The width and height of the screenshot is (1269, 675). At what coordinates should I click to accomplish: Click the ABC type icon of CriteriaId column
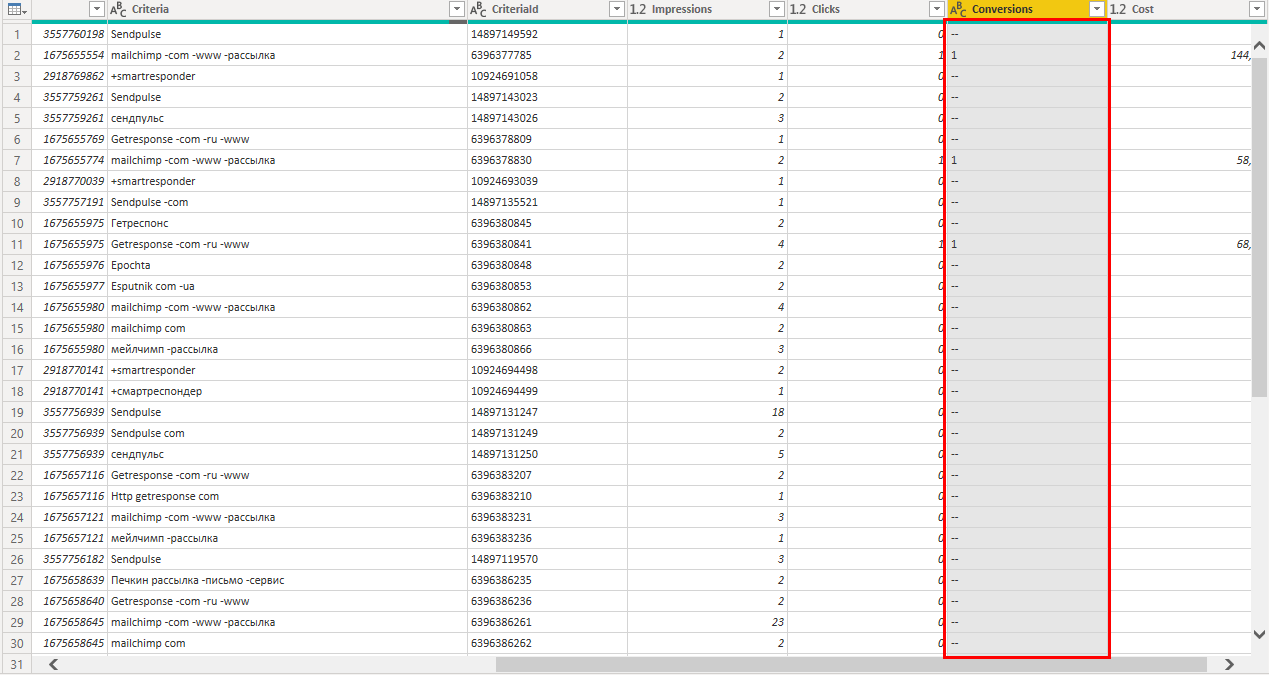[x=478, y=9]
